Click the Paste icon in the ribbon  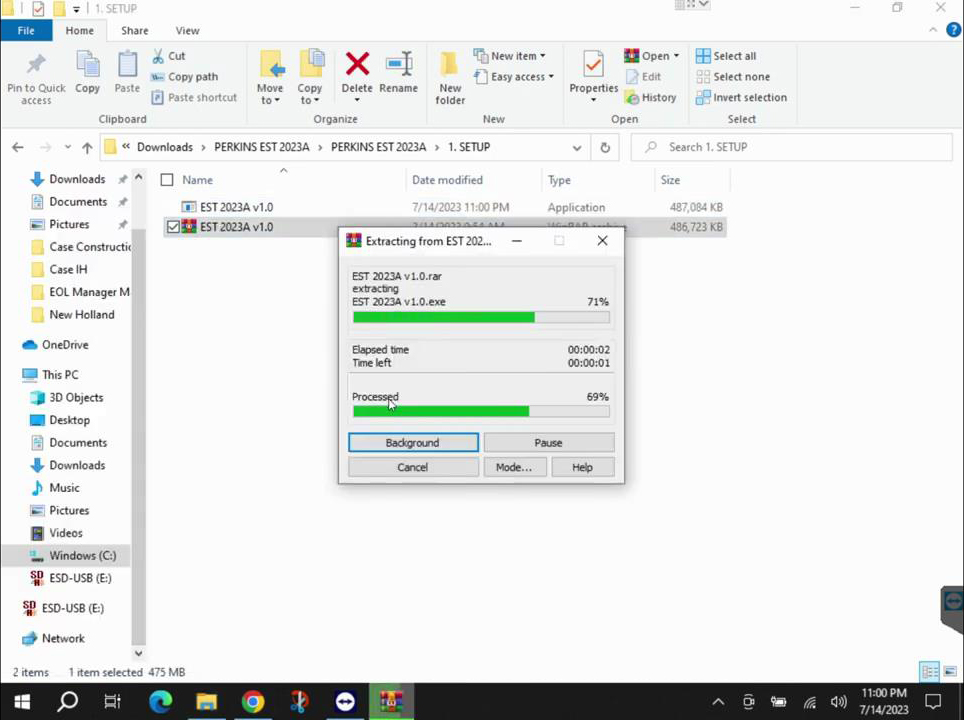[127, 73]
